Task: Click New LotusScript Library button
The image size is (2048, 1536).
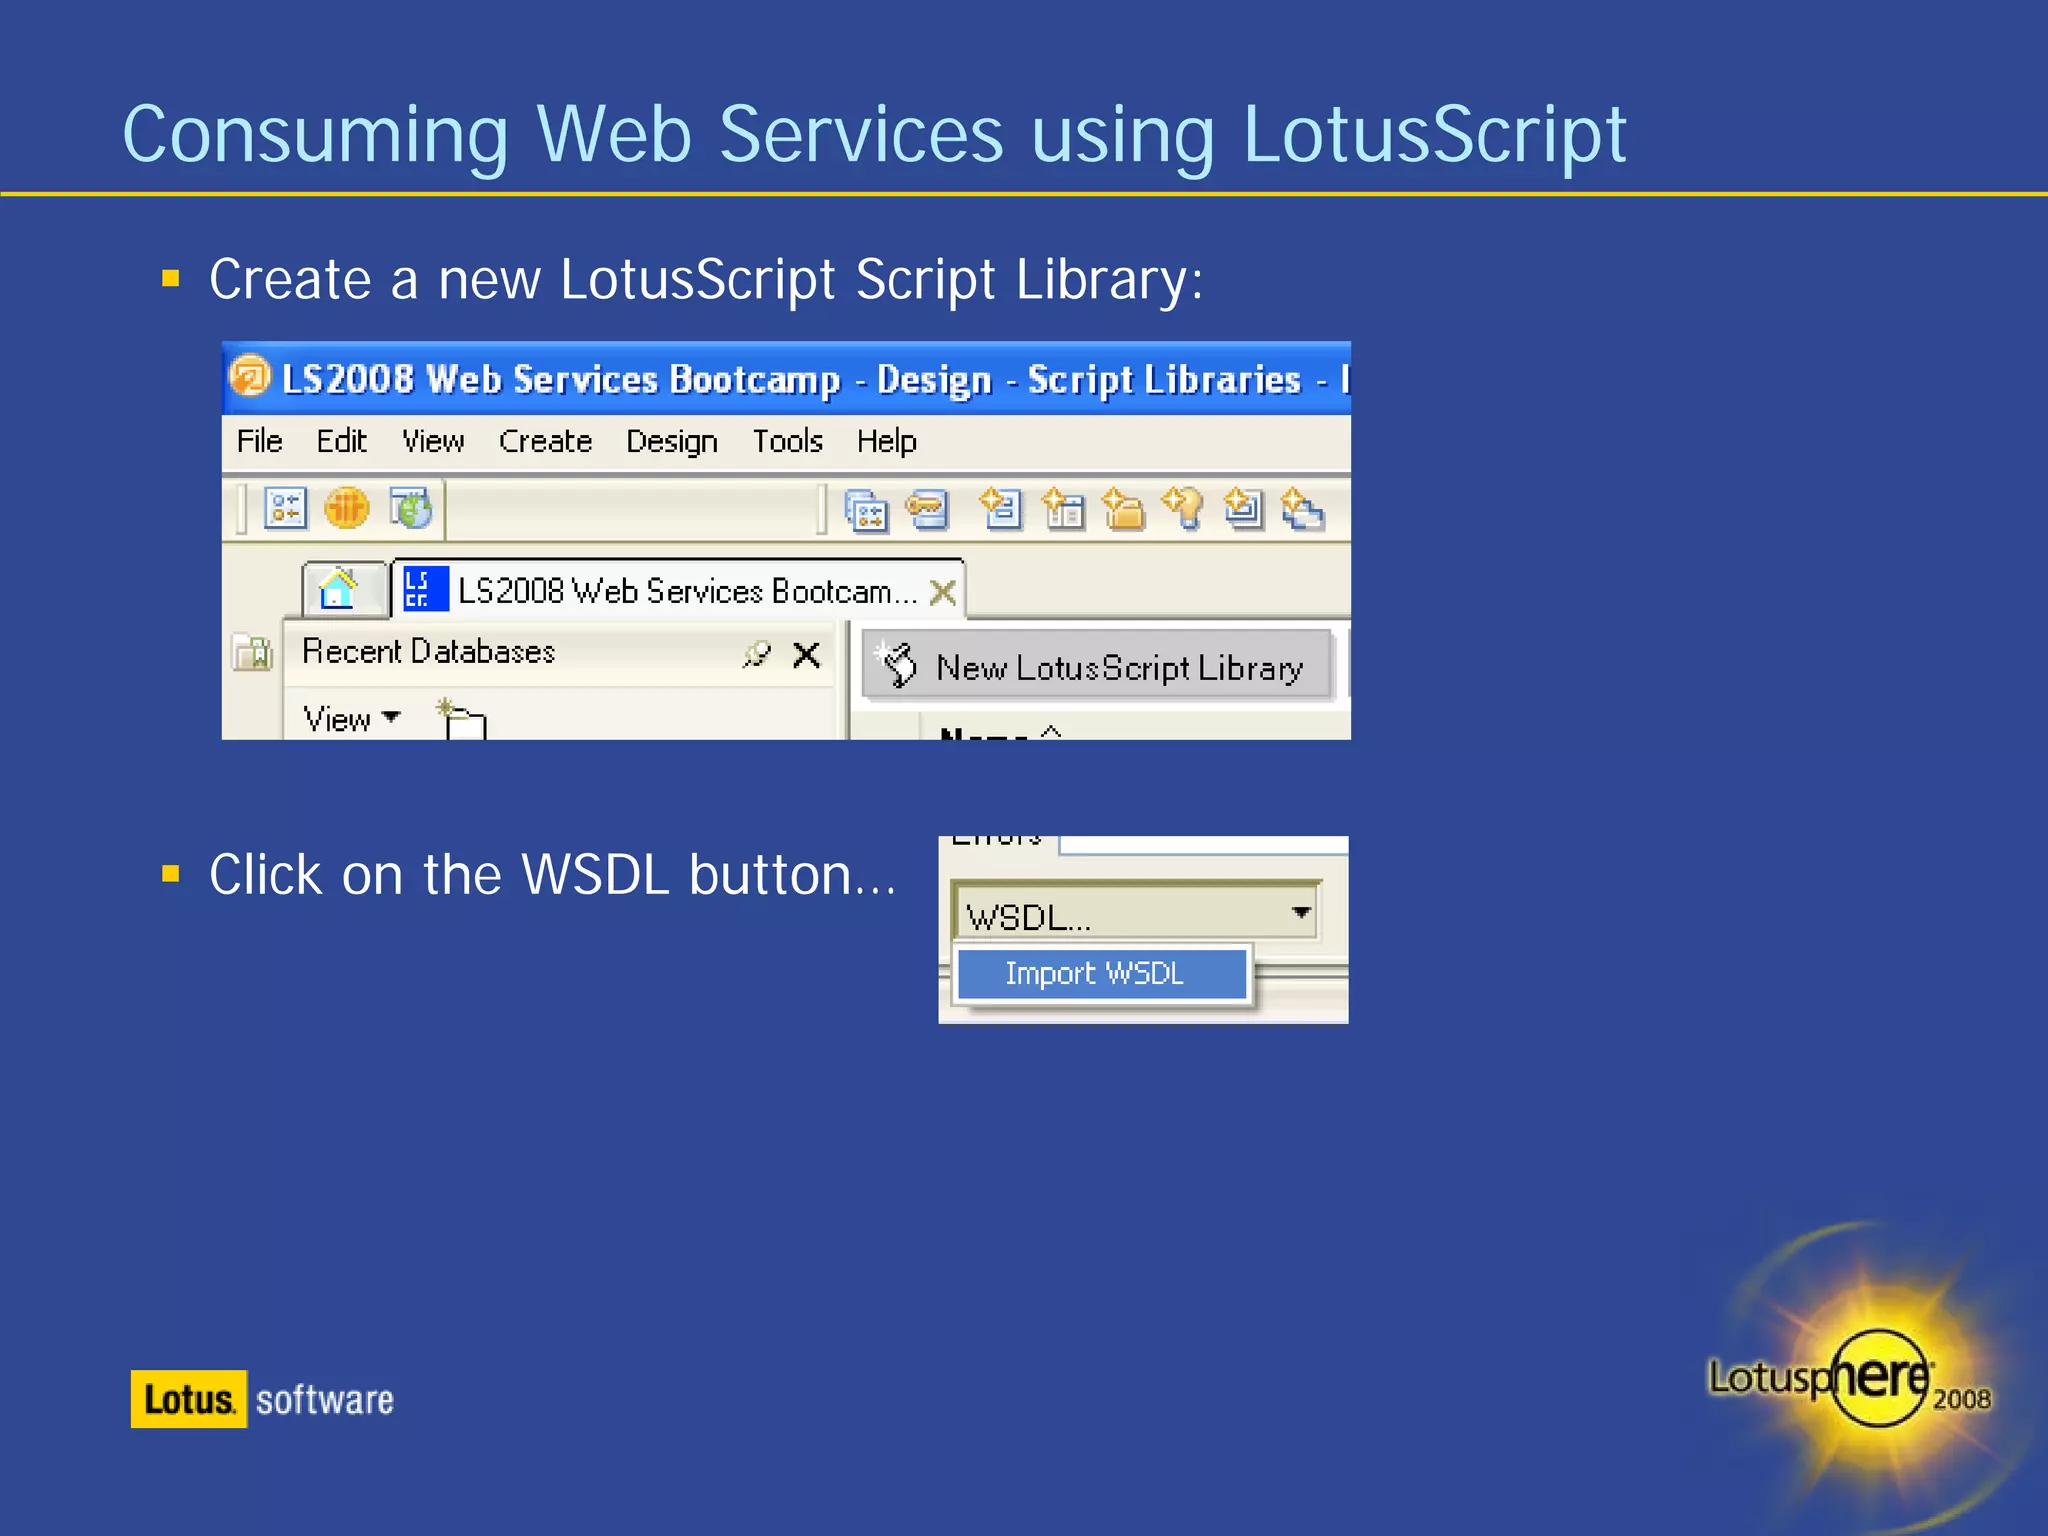Action: (1097, 666)
